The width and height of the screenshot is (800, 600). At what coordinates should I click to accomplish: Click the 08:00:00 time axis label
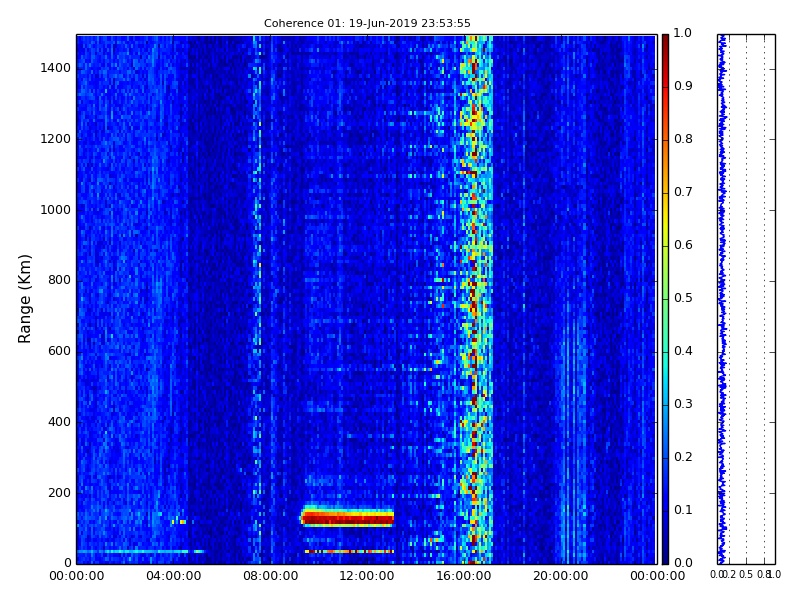point(270,576)
